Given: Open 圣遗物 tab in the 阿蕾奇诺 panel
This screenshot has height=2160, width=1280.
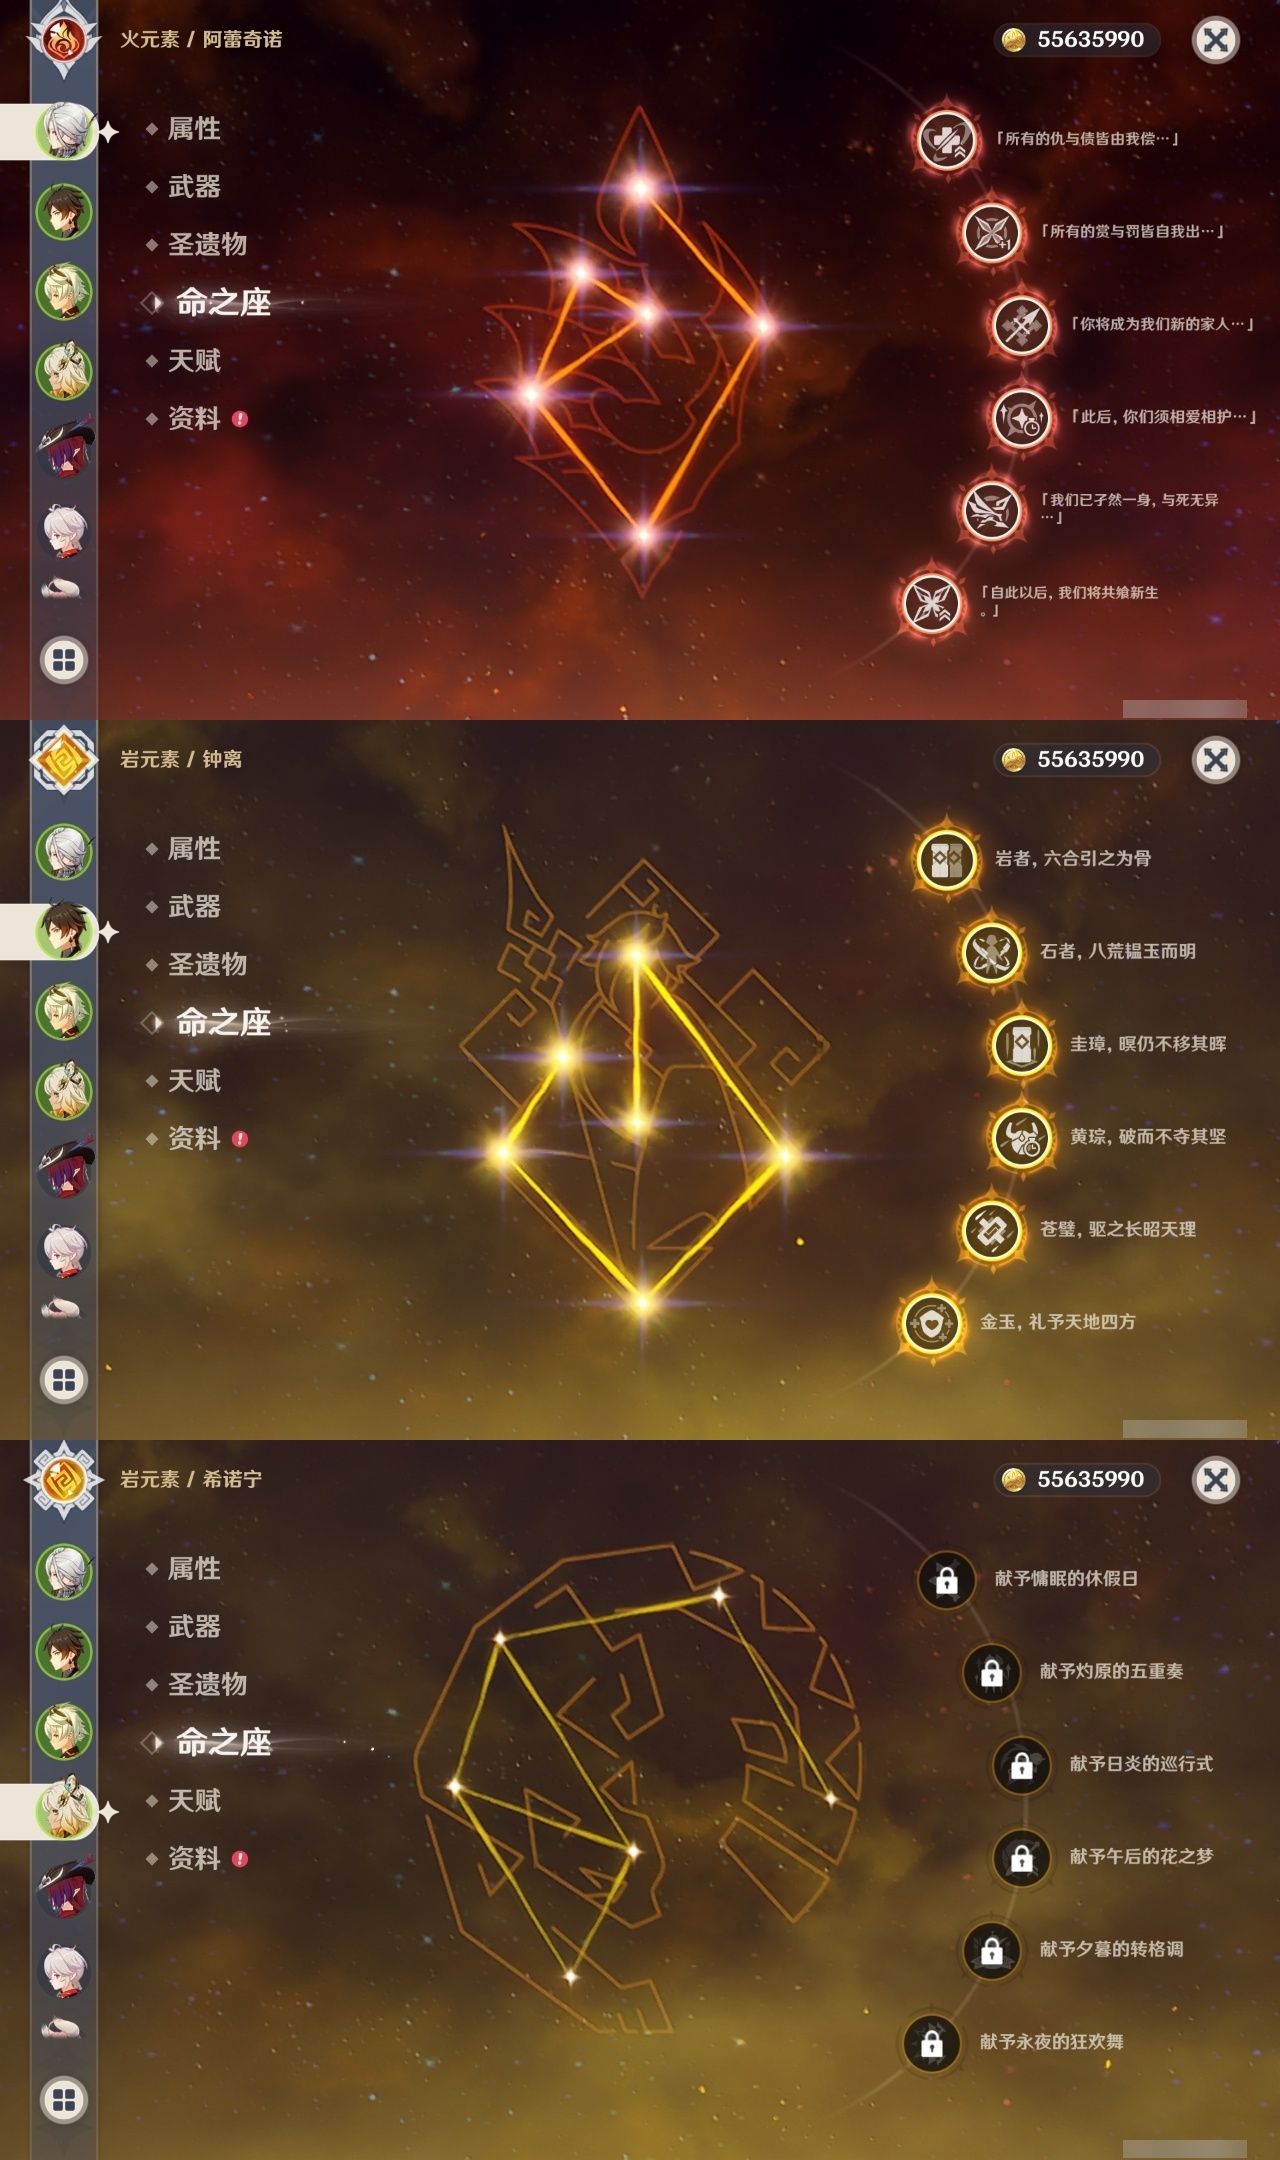Looking at the screenshot, I should (x=207, y=245).
